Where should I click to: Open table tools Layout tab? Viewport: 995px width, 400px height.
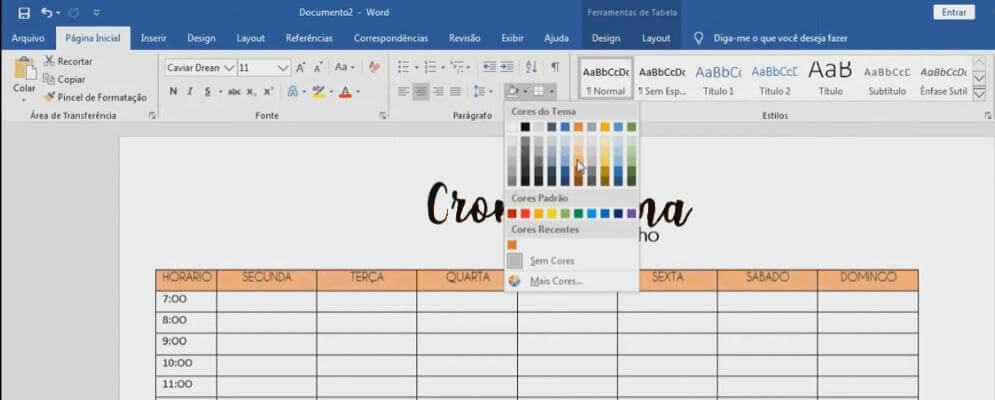(656, 38)
